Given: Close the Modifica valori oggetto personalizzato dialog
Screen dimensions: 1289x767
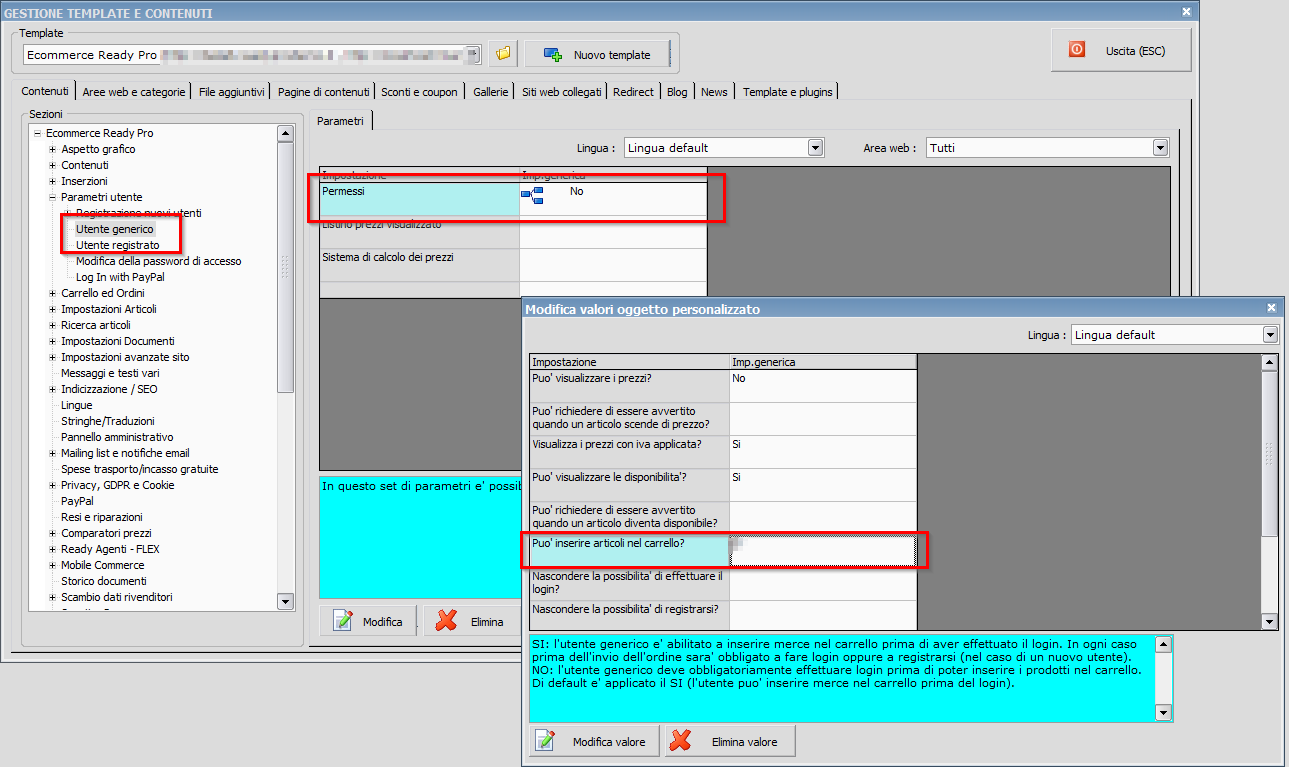Looking at the screenshot, I should [x=1271, y=309].
